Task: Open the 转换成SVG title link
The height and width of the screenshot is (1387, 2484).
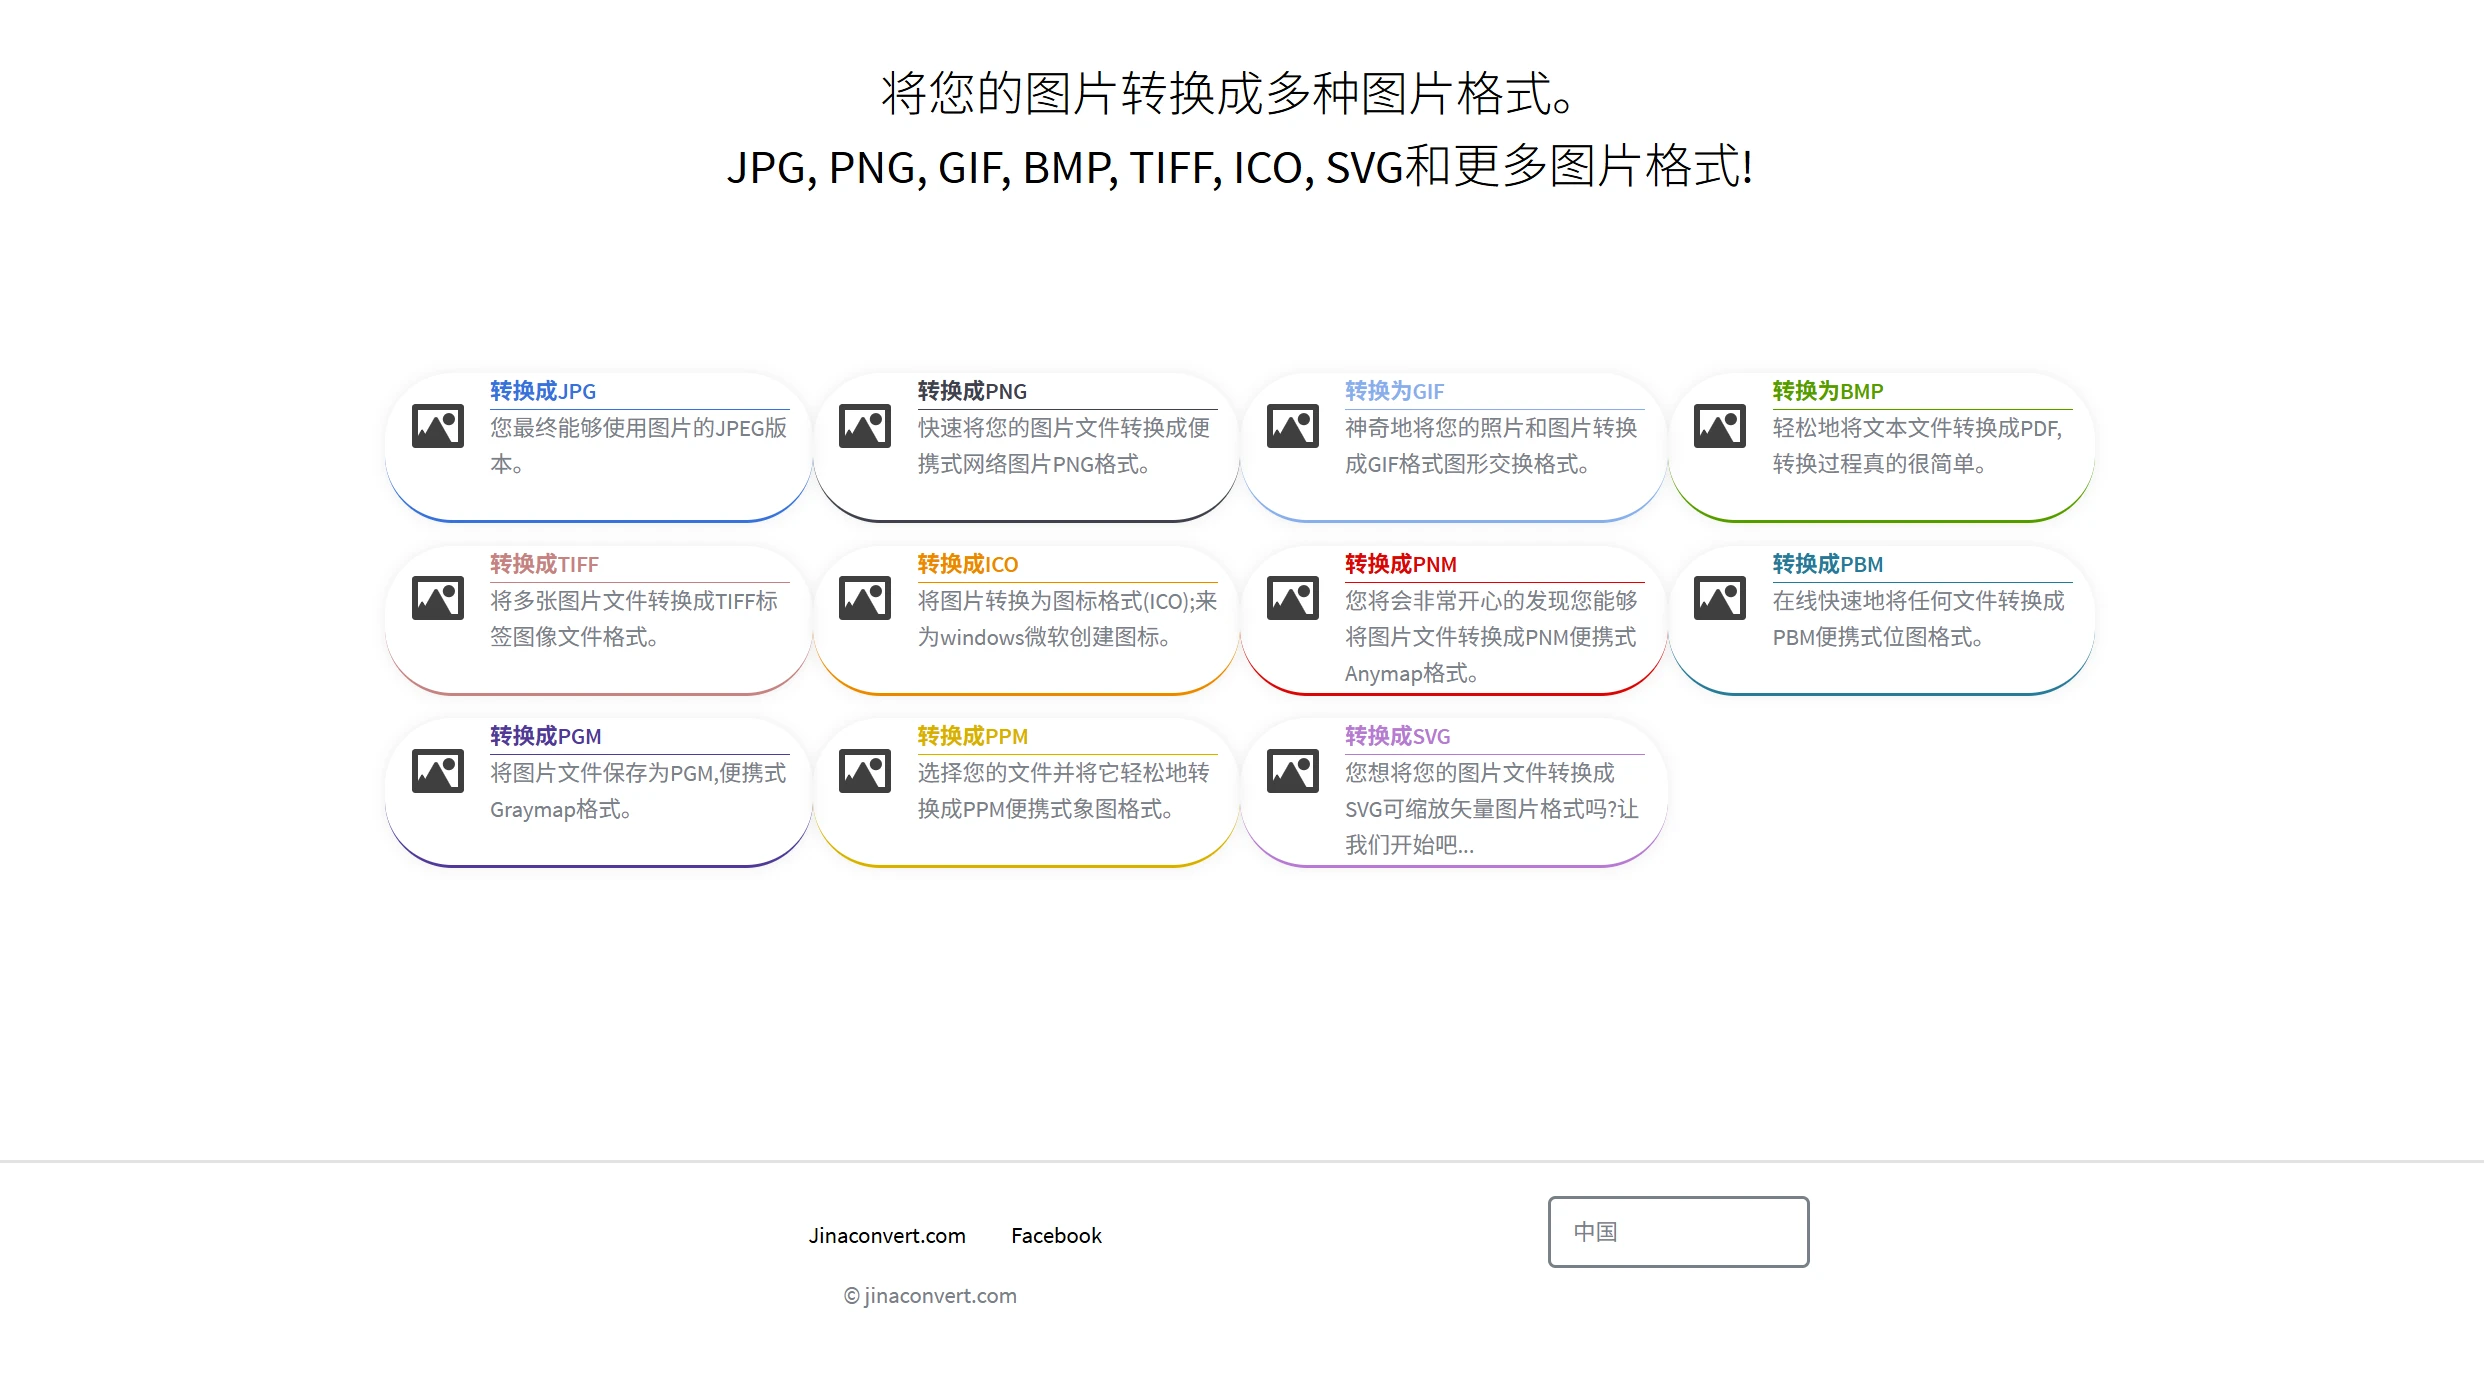Action: [1397, 736]
